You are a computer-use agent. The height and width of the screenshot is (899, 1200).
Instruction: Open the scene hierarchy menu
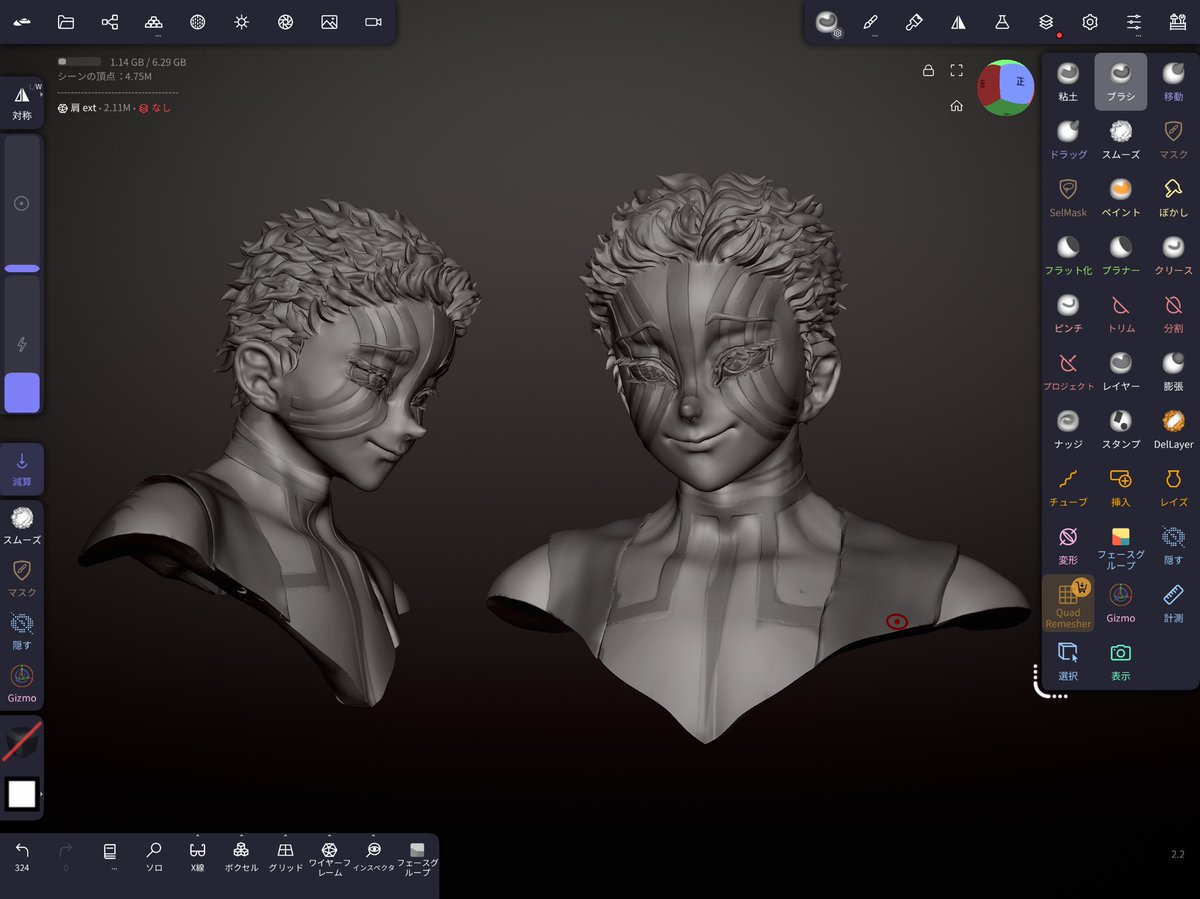[110, 22]
